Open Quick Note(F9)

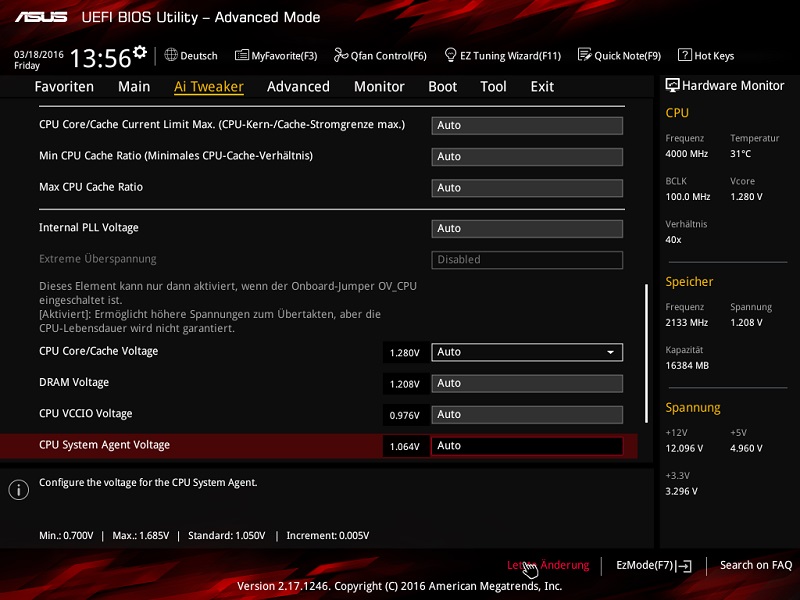coord(619,56)
